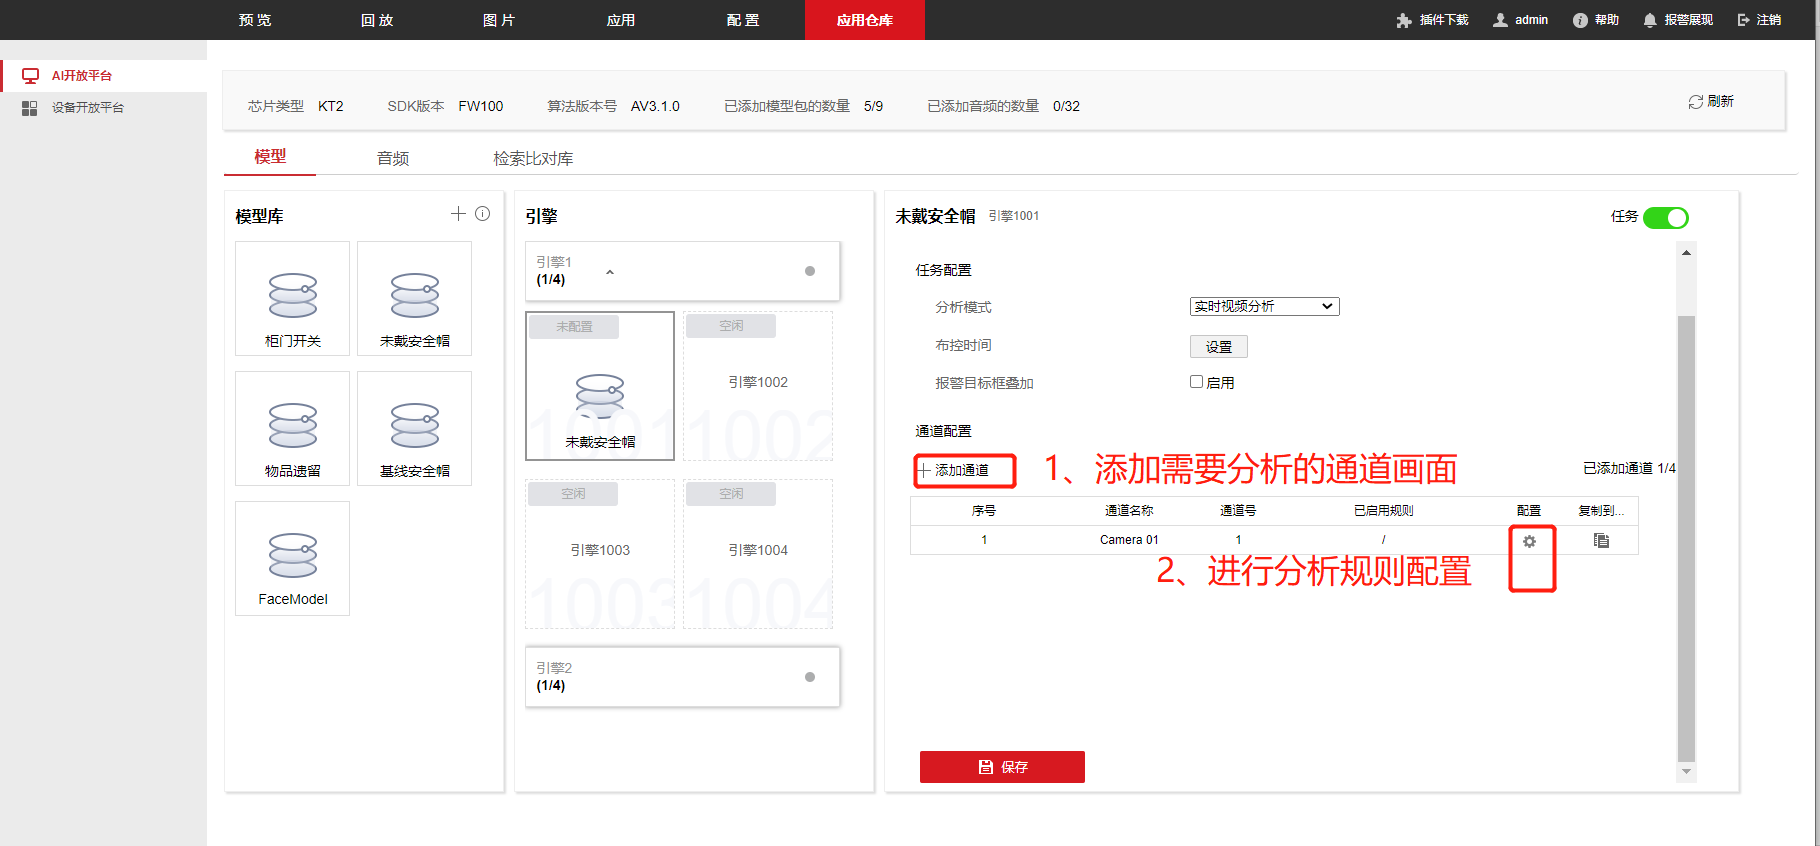Click the 设备开放平台 grid icon
Screen dimensions: 1820x846
30,108
